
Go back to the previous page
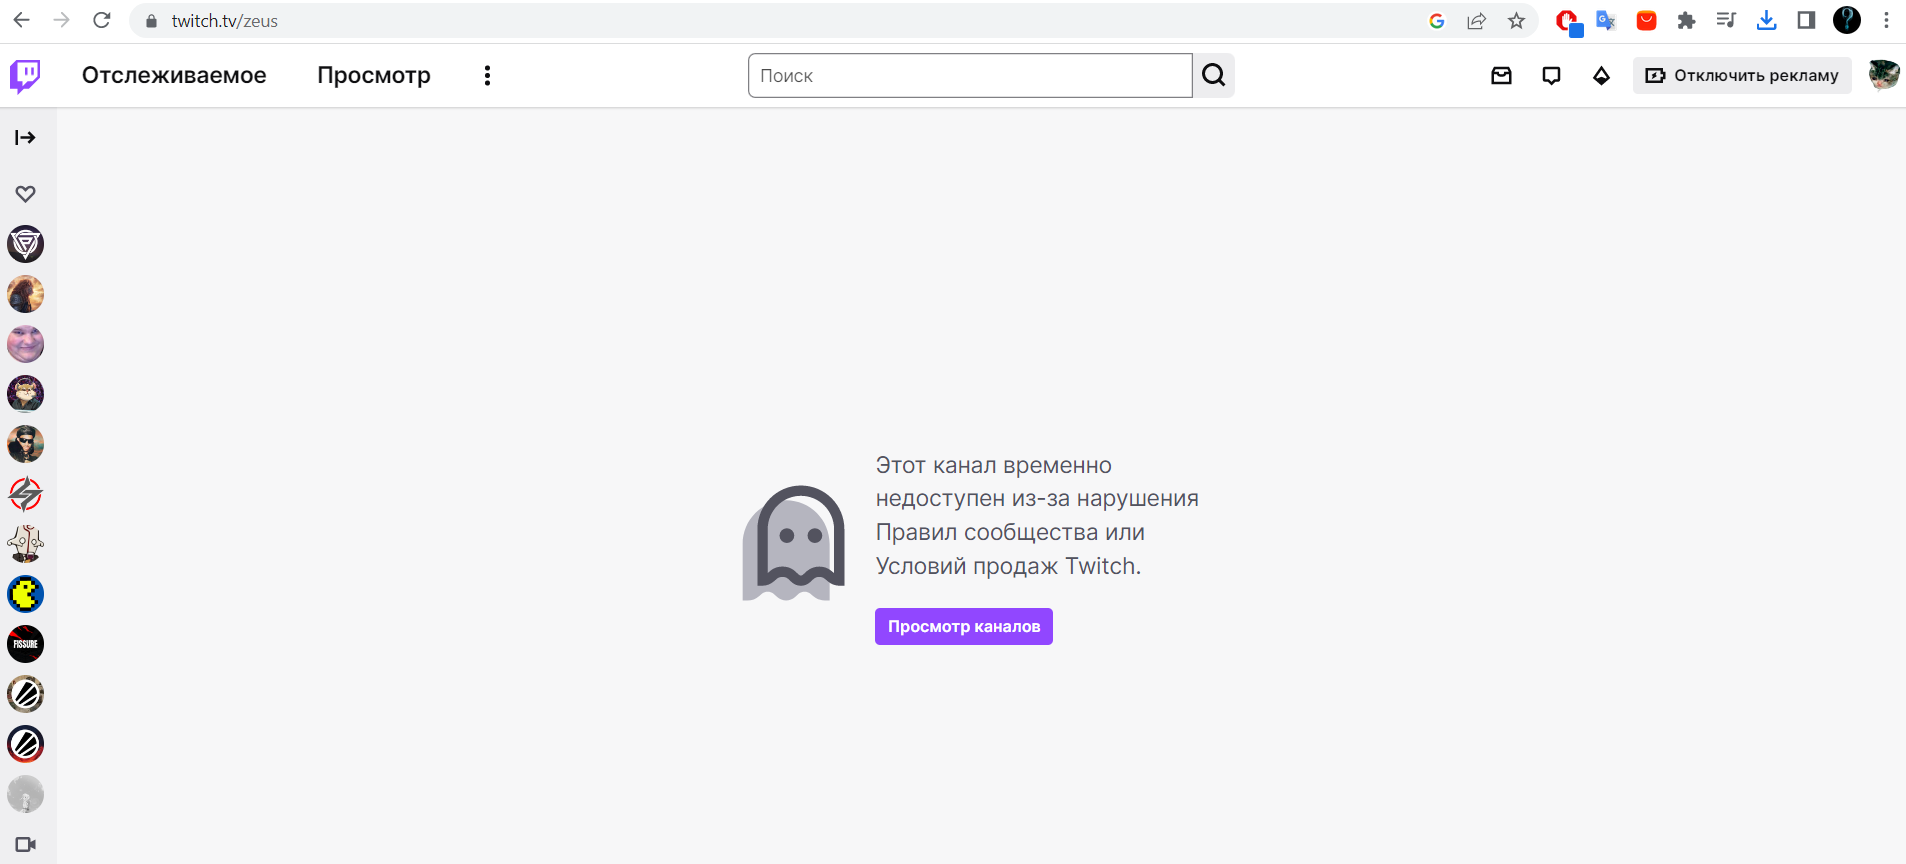[22, 20]
